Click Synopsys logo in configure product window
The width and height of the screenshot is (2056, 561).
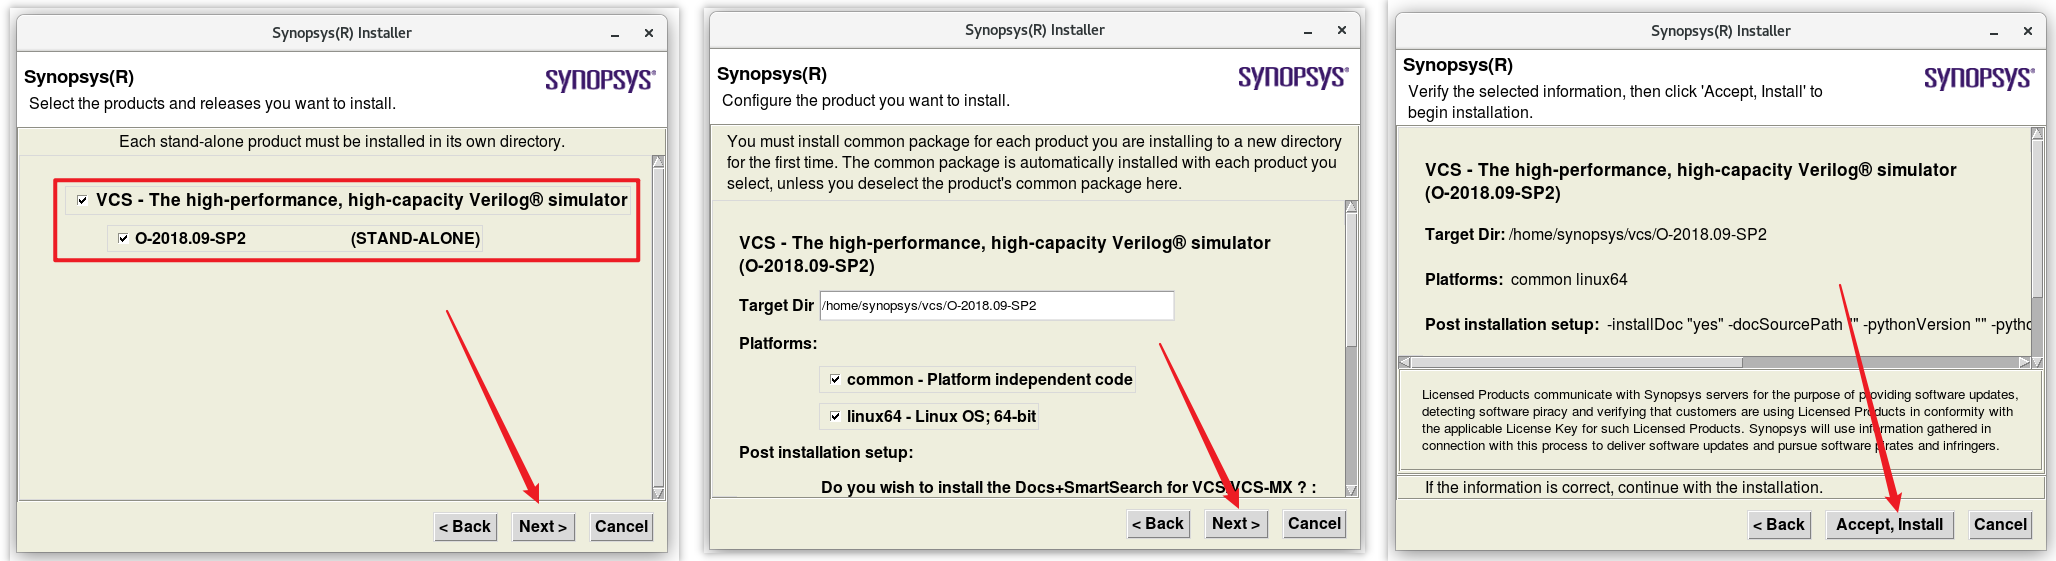[1293, 76]
